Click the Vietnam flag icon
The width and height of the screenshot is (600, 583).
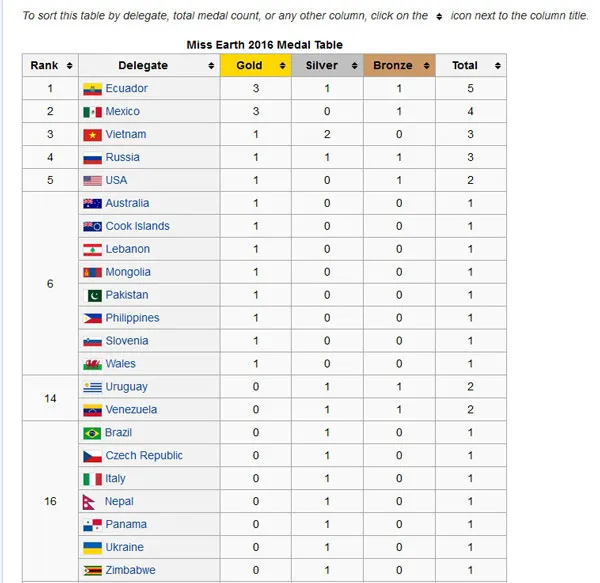tap(92, 135)
